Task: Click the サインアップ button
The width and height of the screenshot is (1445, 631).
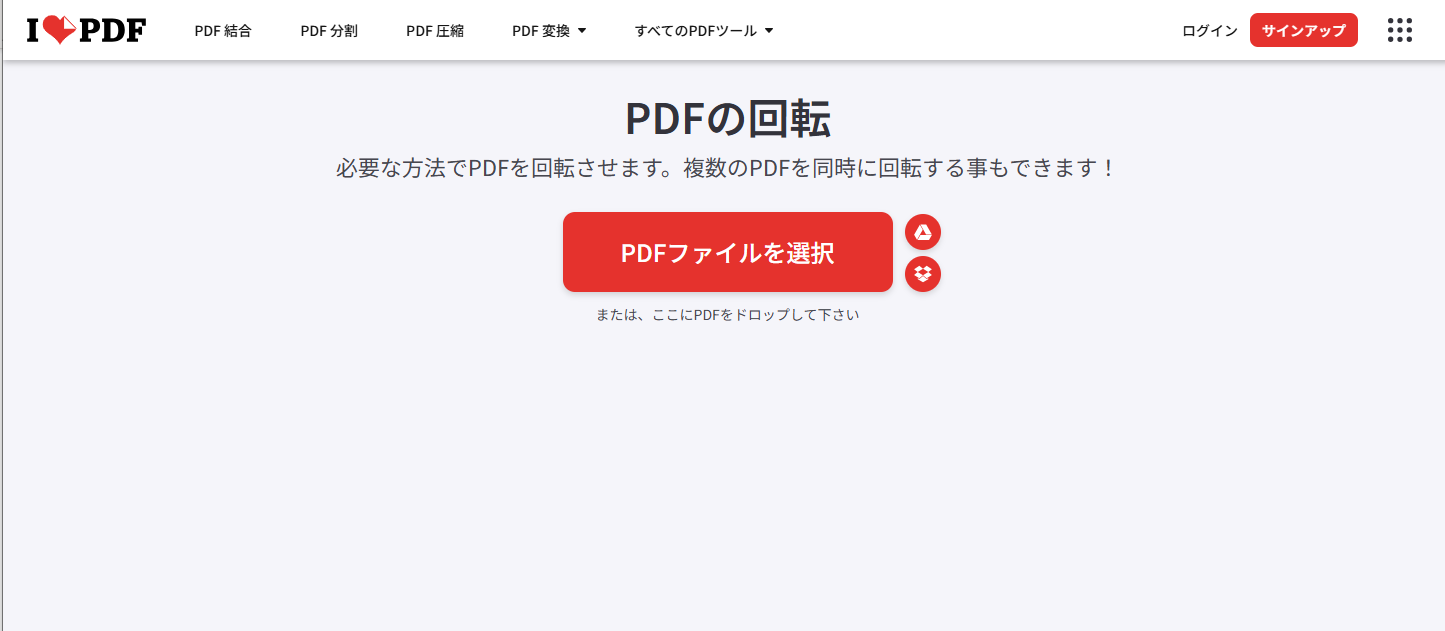Action: click(1304, 30)
